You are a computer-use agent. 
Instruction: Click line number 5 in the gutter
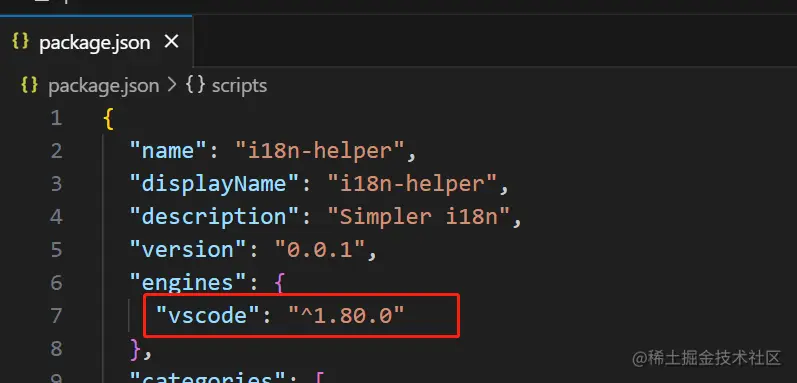(x=56, y=250)
